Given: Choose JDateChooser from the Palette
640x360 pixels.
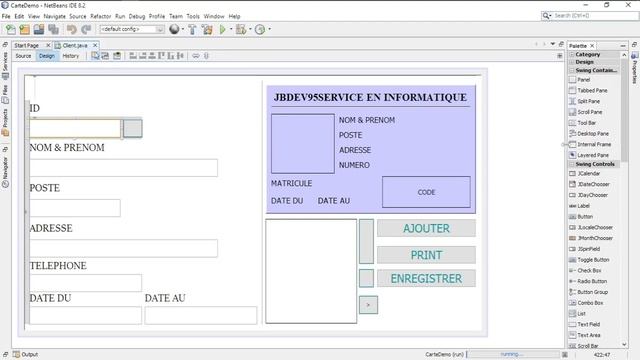Looking at the screenshot, I should pos(589,184).
